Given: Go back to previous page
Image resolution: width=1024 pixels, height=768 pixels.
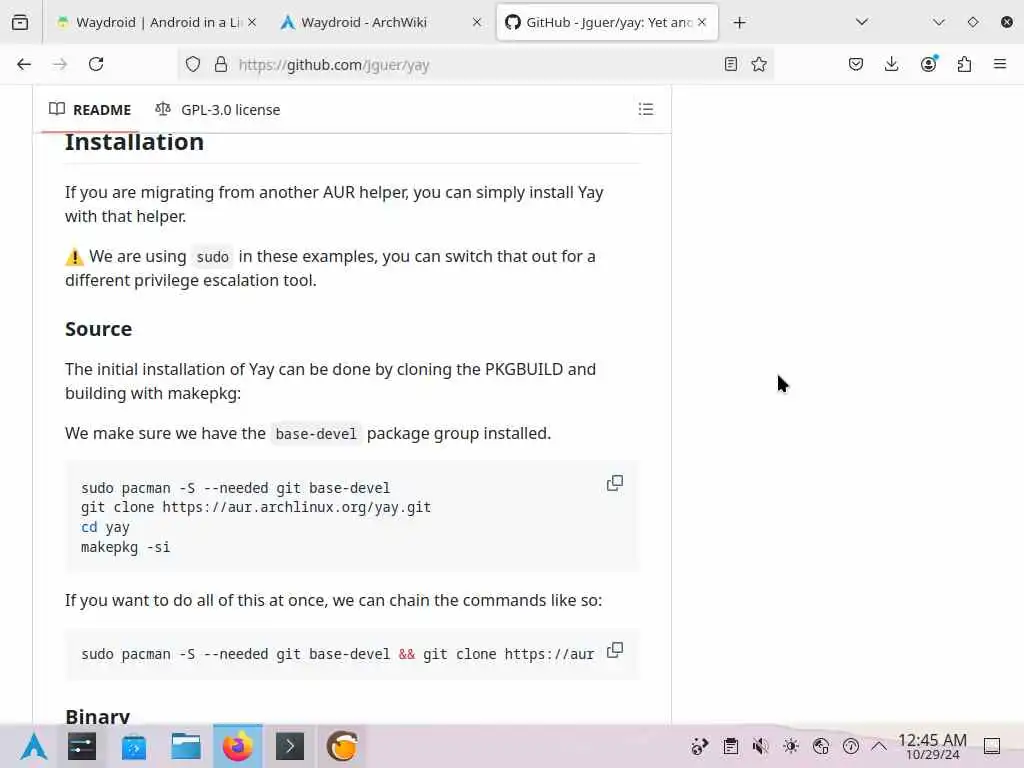Looking at the screenshot, I should click(x=24, y=64).
